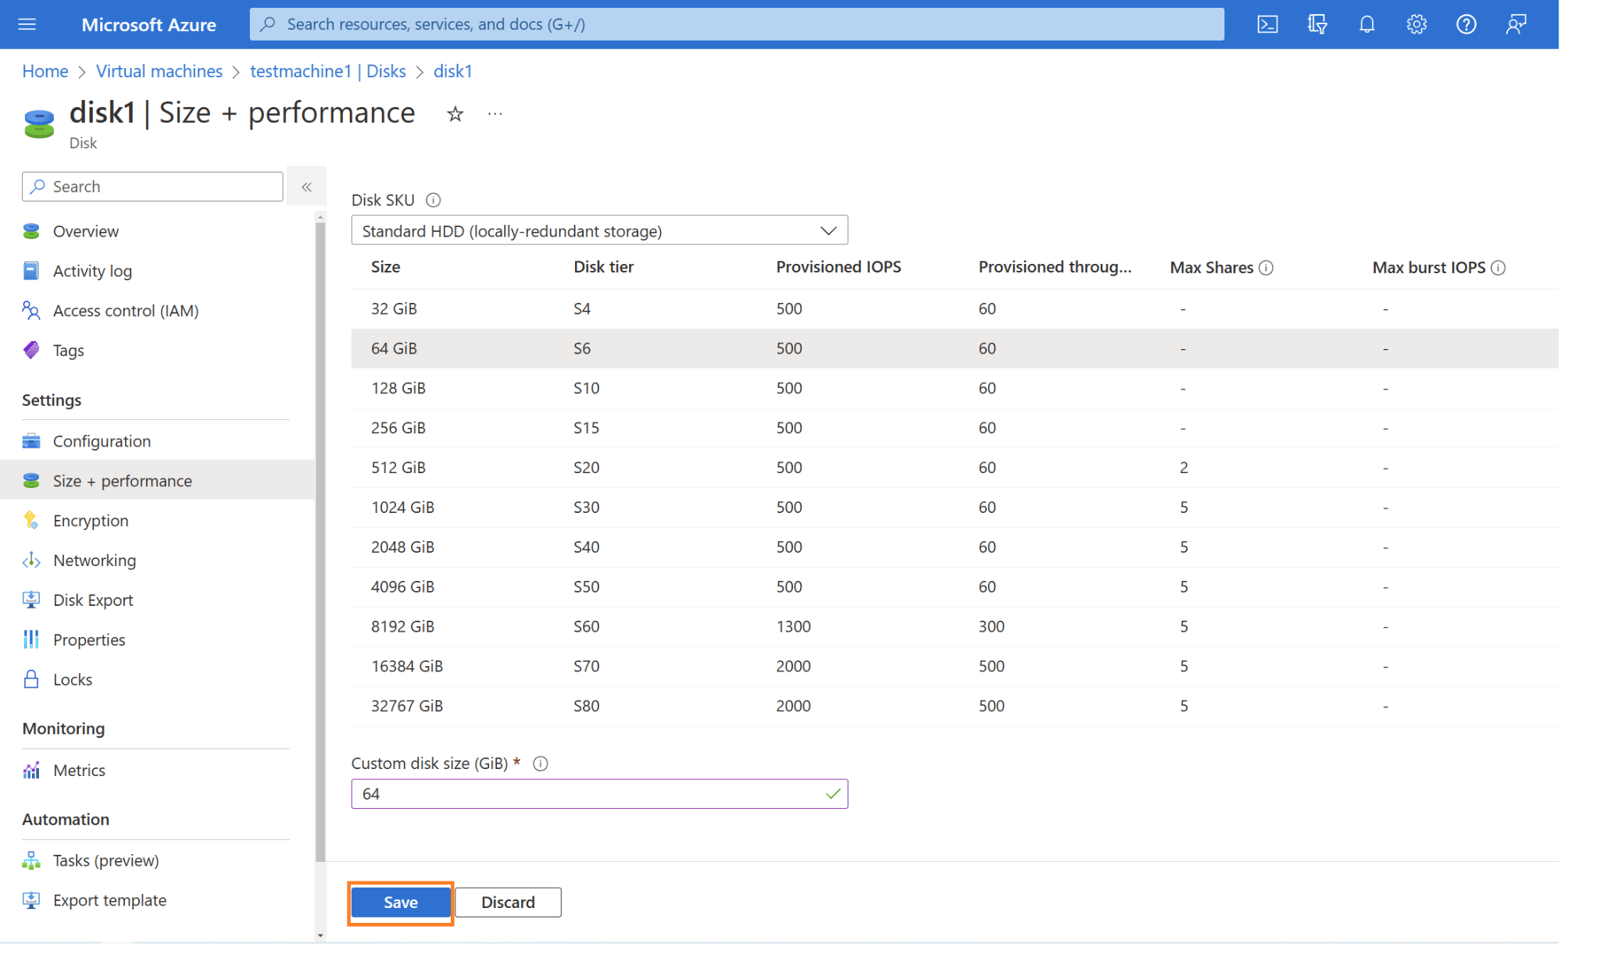Expand the Disk SKU dropdown
Screen dimensions: 1600x965
[x=599, y=231]
